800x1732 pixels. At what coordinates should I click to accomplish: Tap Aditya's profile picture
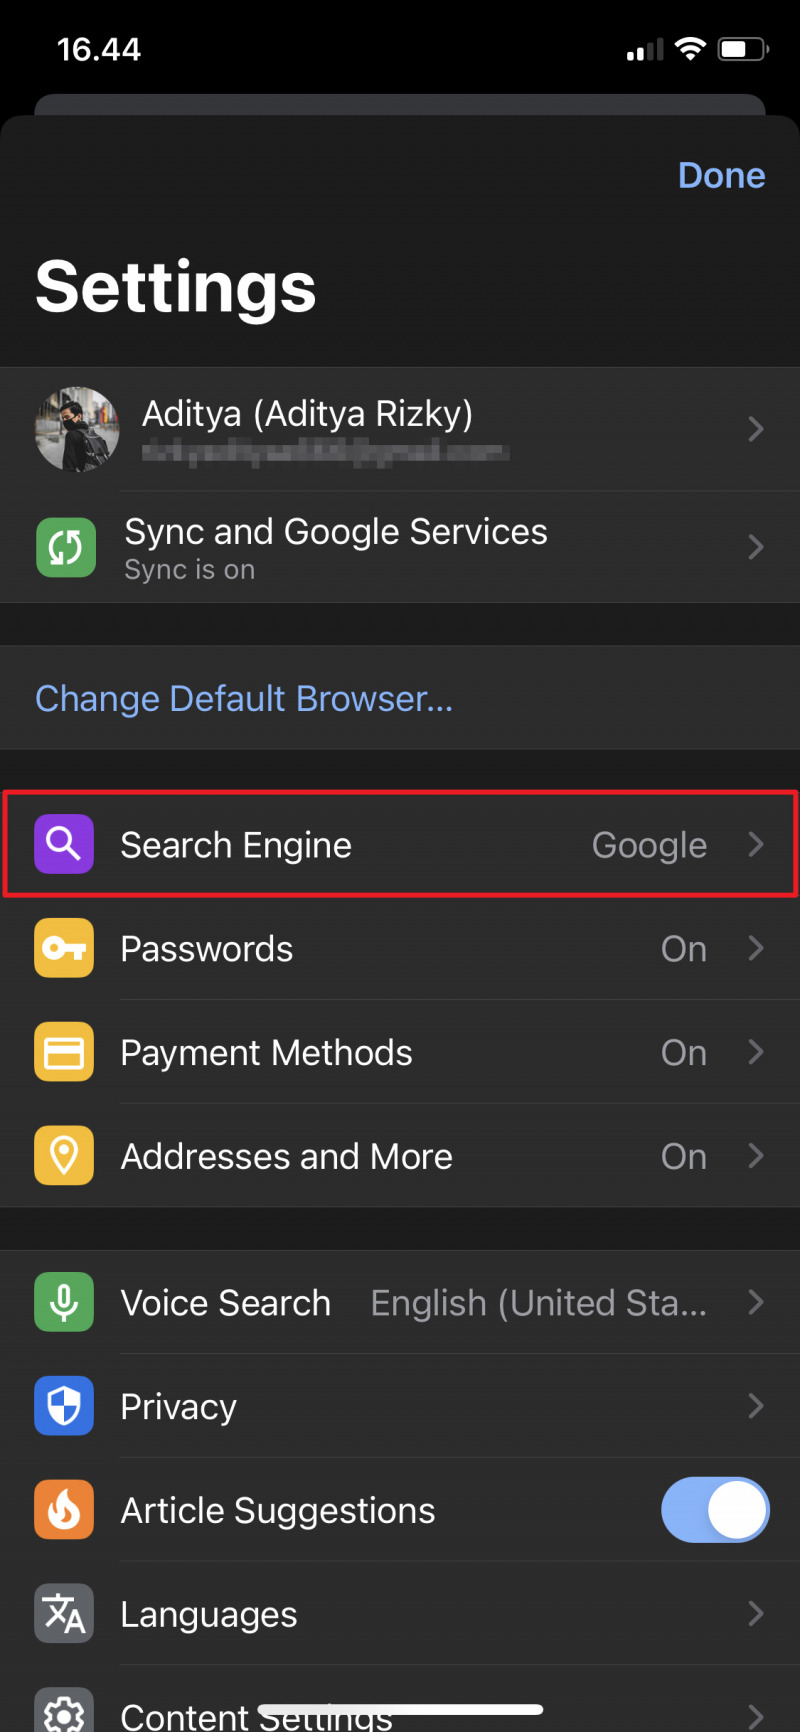click(77, 429)
